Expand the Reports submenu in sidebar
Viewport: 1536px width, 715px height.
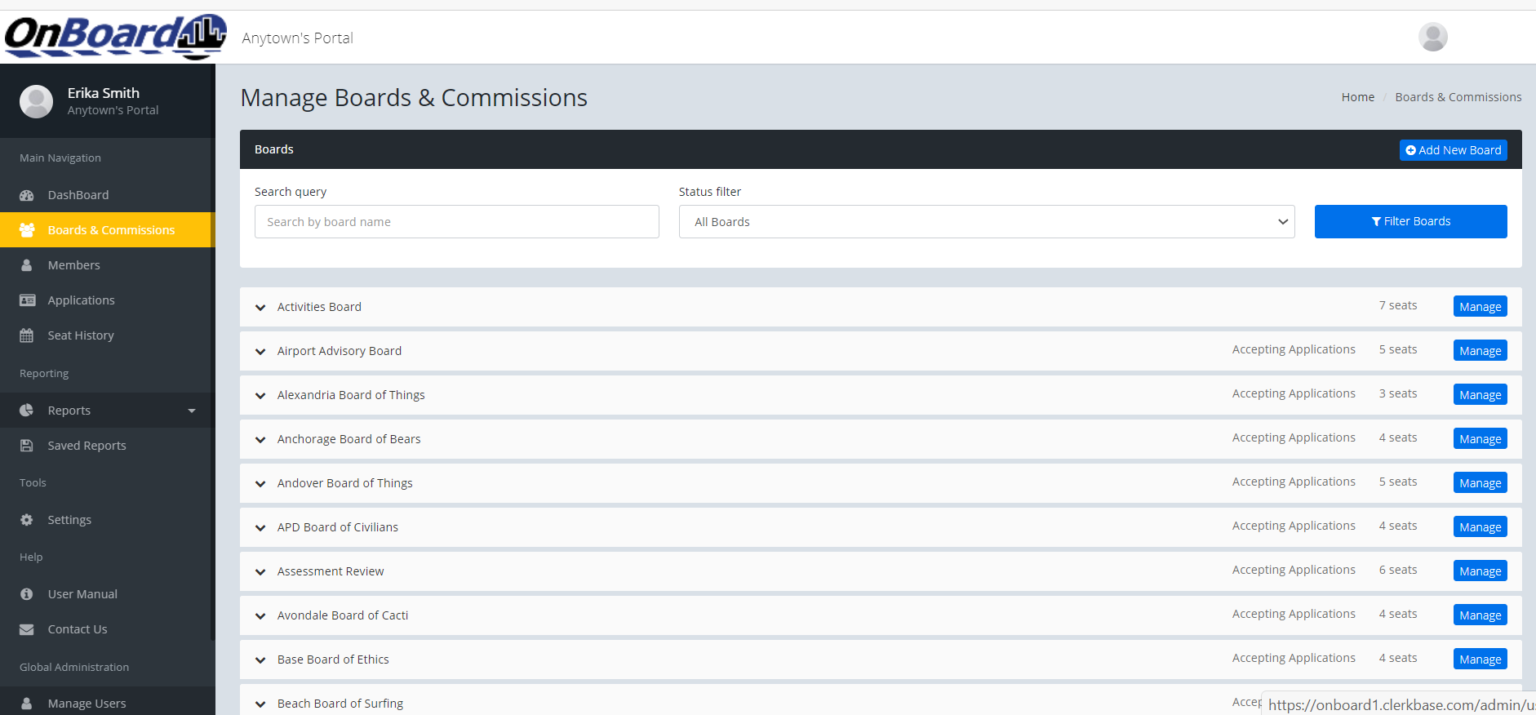pos(107,411)
